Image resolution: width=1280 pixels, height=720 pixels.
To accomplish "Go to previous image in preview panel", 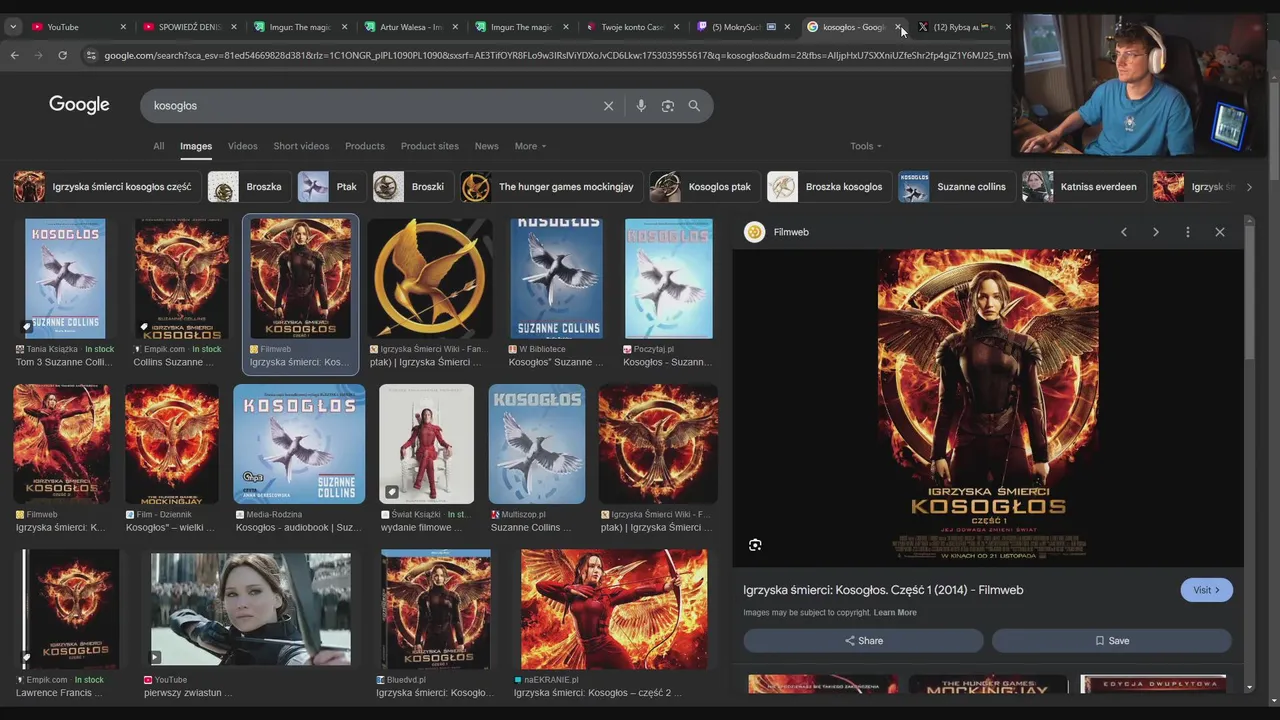I will (1124, 232).
